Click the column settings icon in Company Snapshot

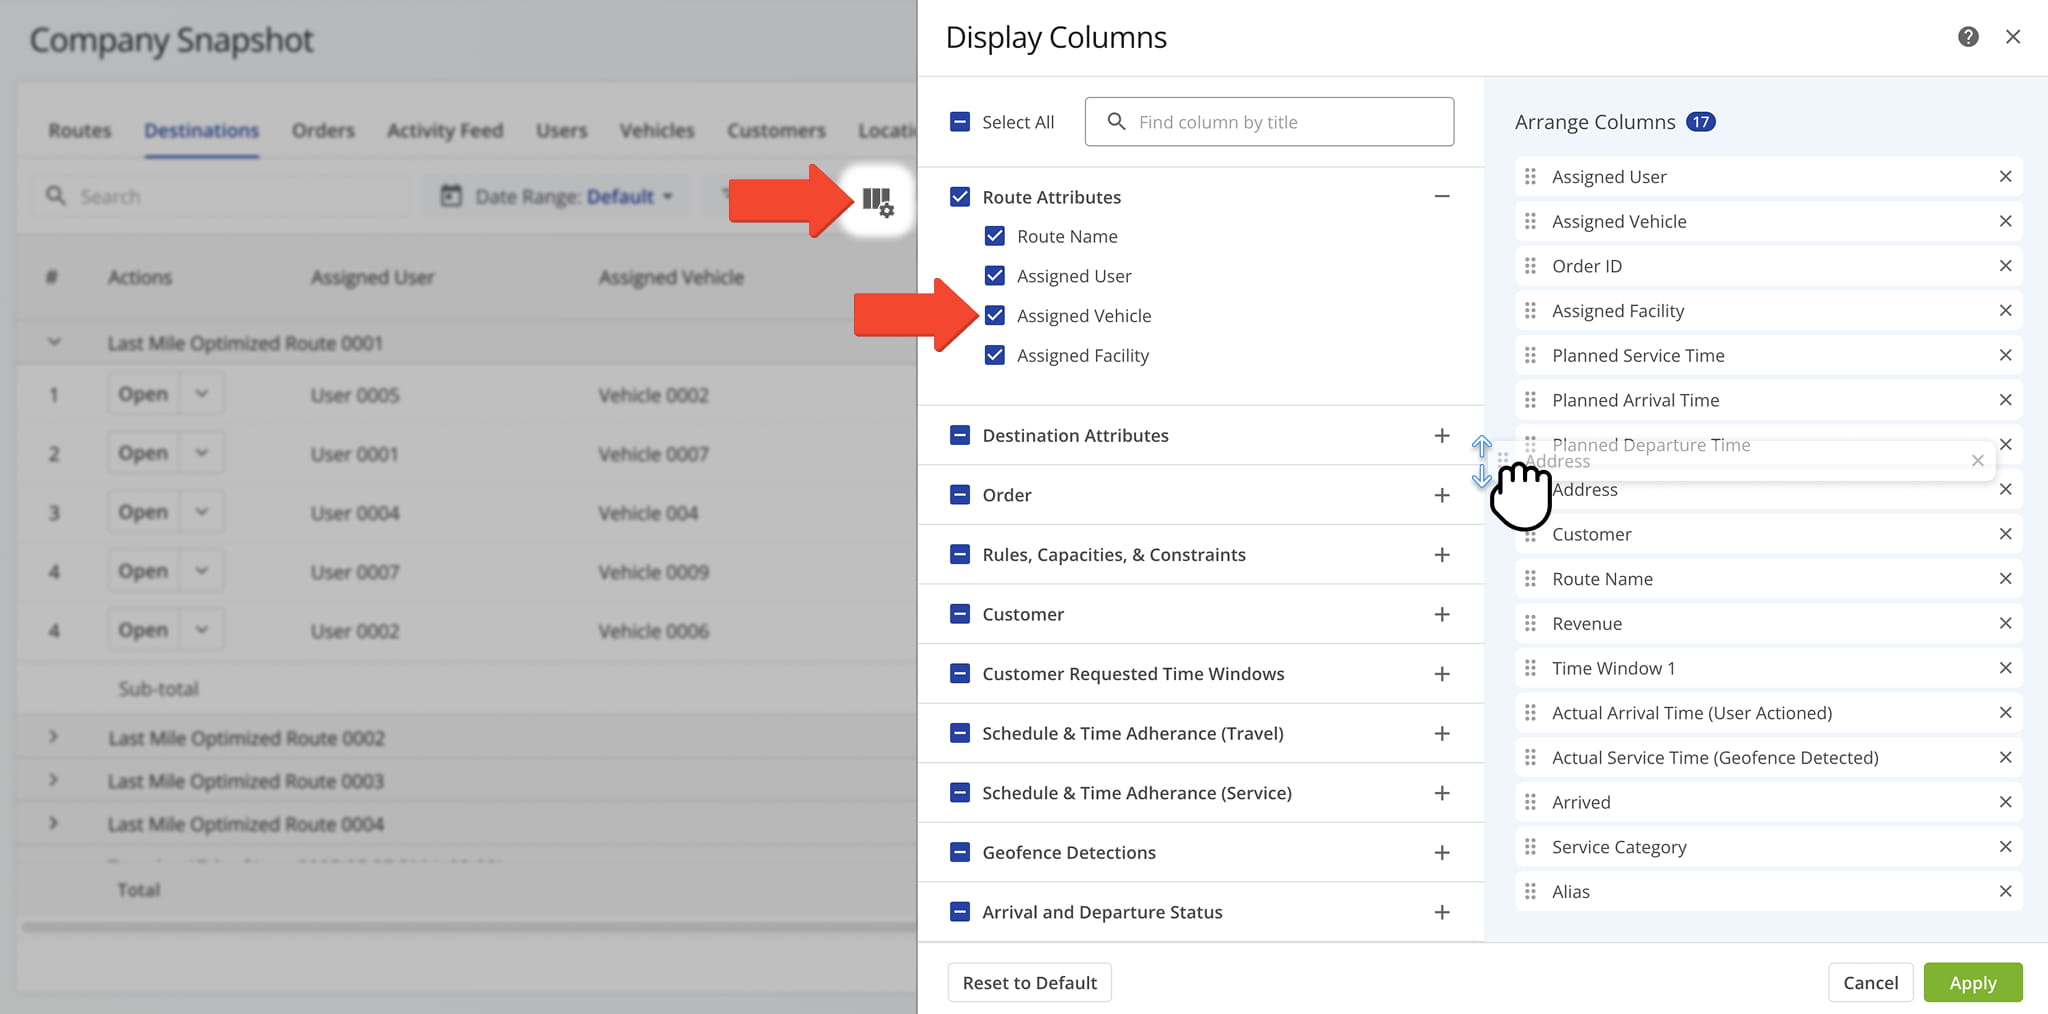(878, 201)
